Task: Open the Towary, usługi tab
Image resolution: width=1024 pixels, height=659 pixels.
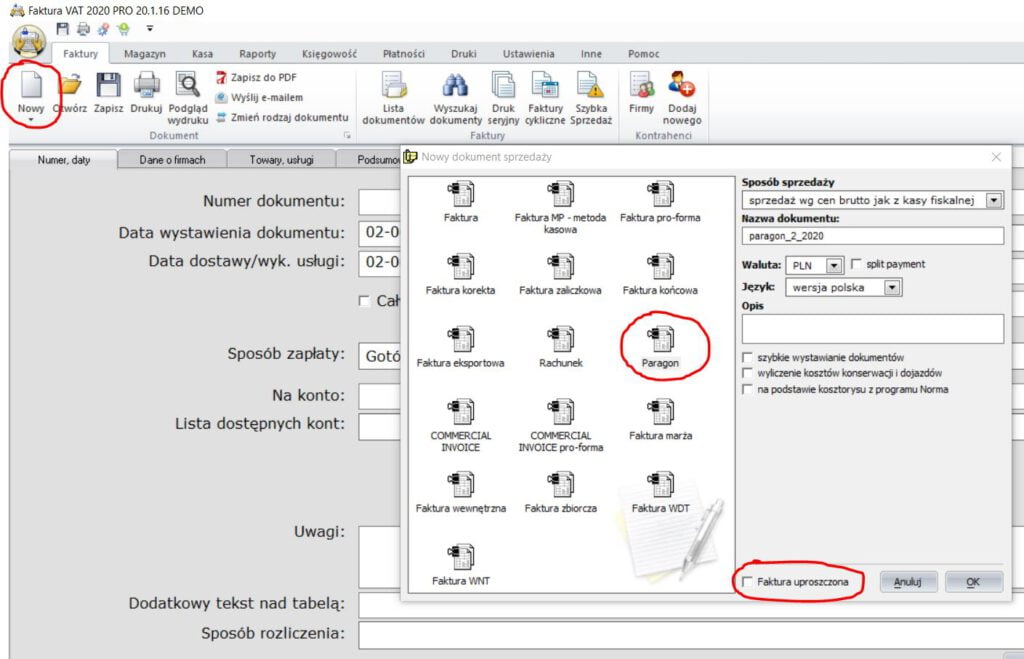Action: (279, 159)
